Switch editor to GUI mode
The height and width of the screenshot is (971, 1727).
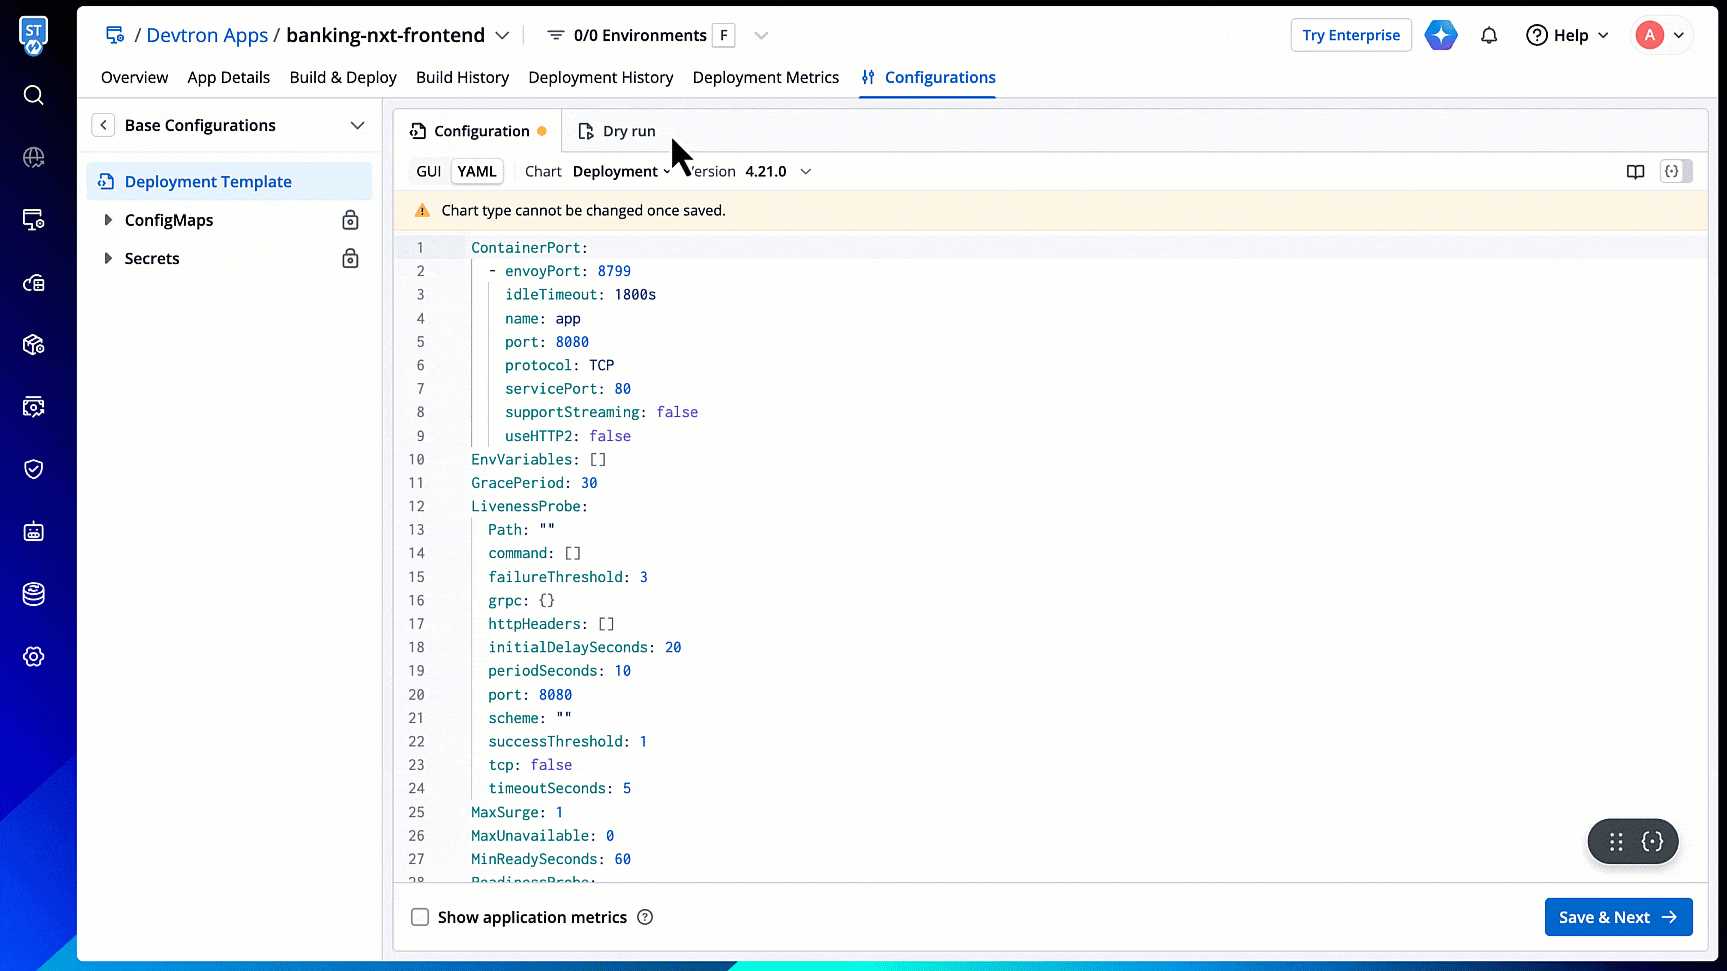coord(428,172)
